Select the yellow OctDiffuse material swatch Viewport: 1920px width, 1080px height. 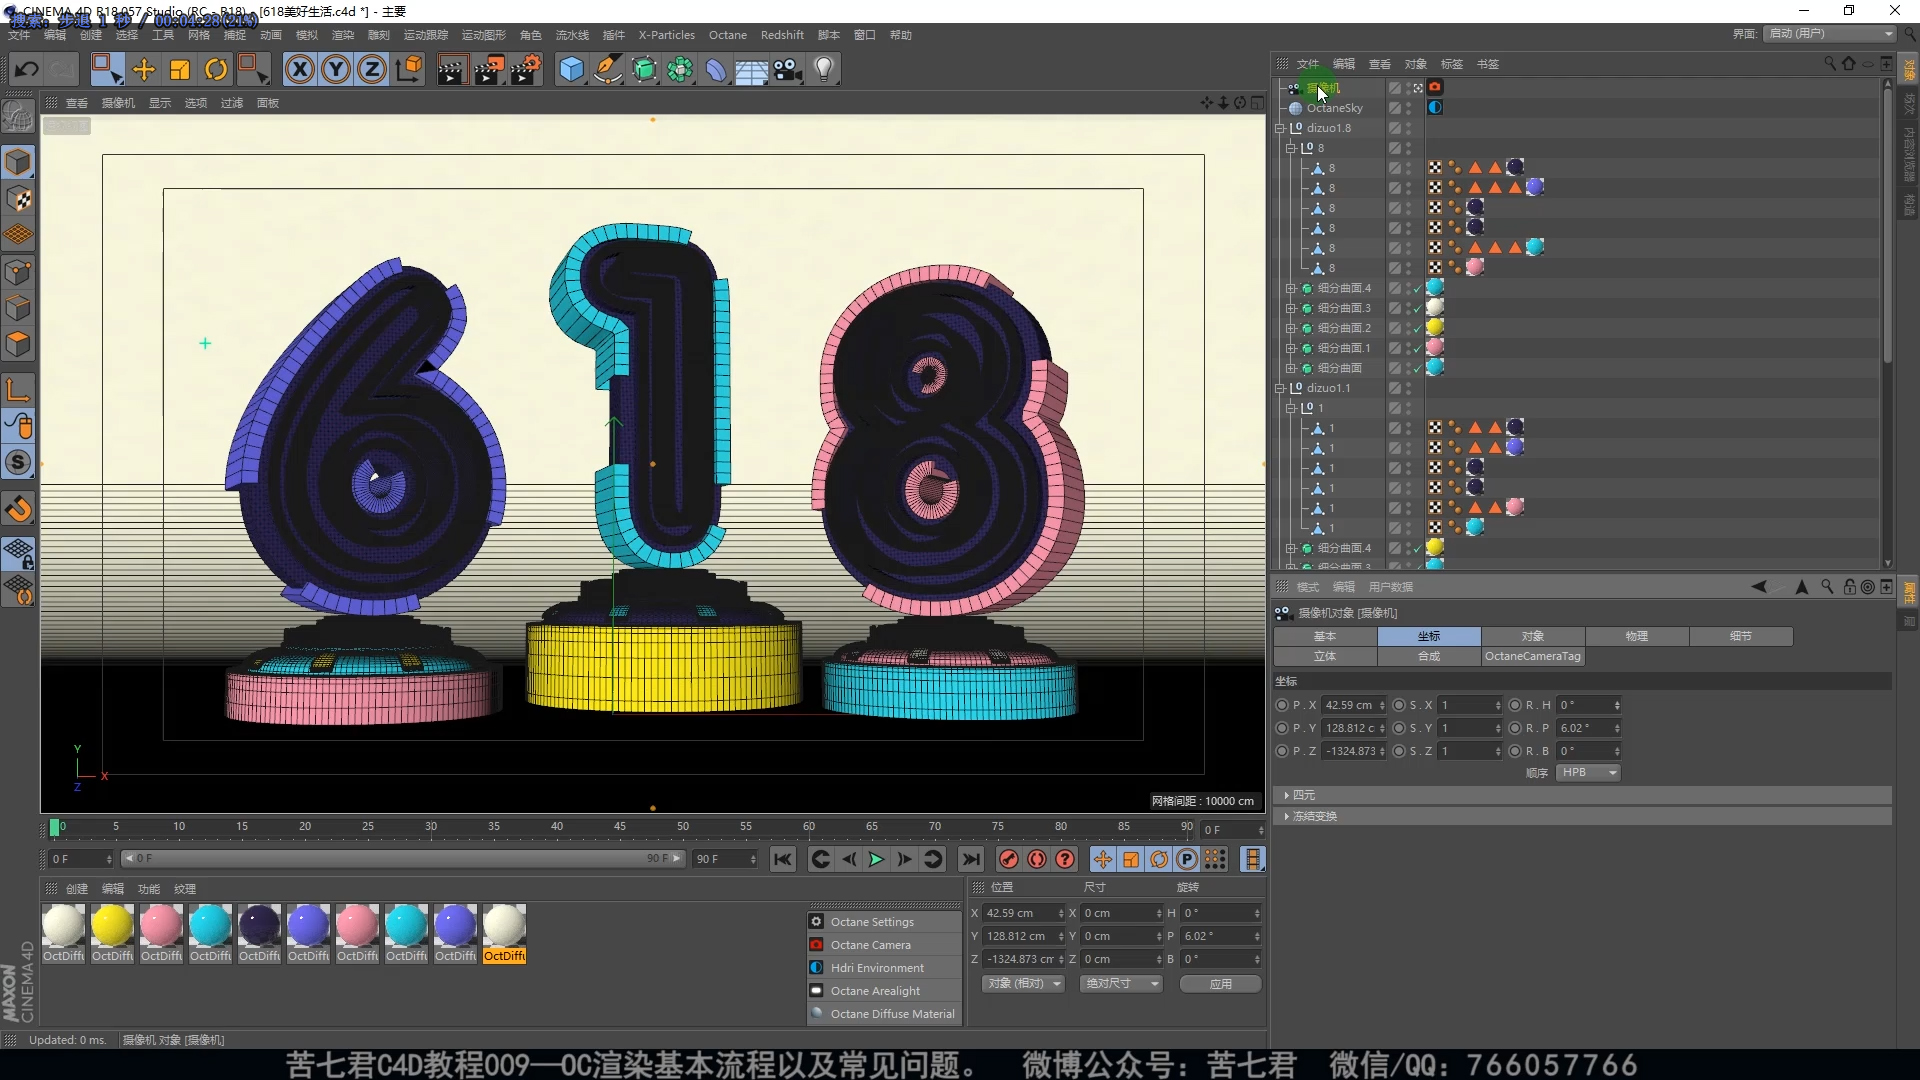pyautogui.click(x=112, y=926)
